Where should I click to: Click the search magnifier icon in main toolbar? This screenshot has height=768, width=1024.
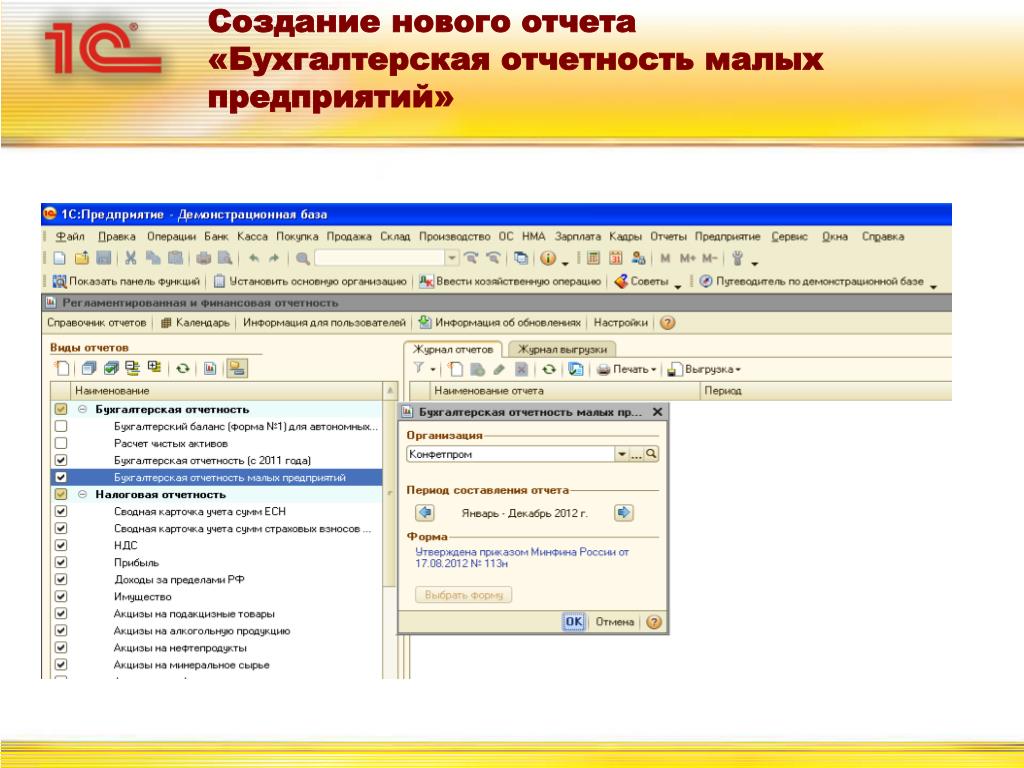[302, 258]
